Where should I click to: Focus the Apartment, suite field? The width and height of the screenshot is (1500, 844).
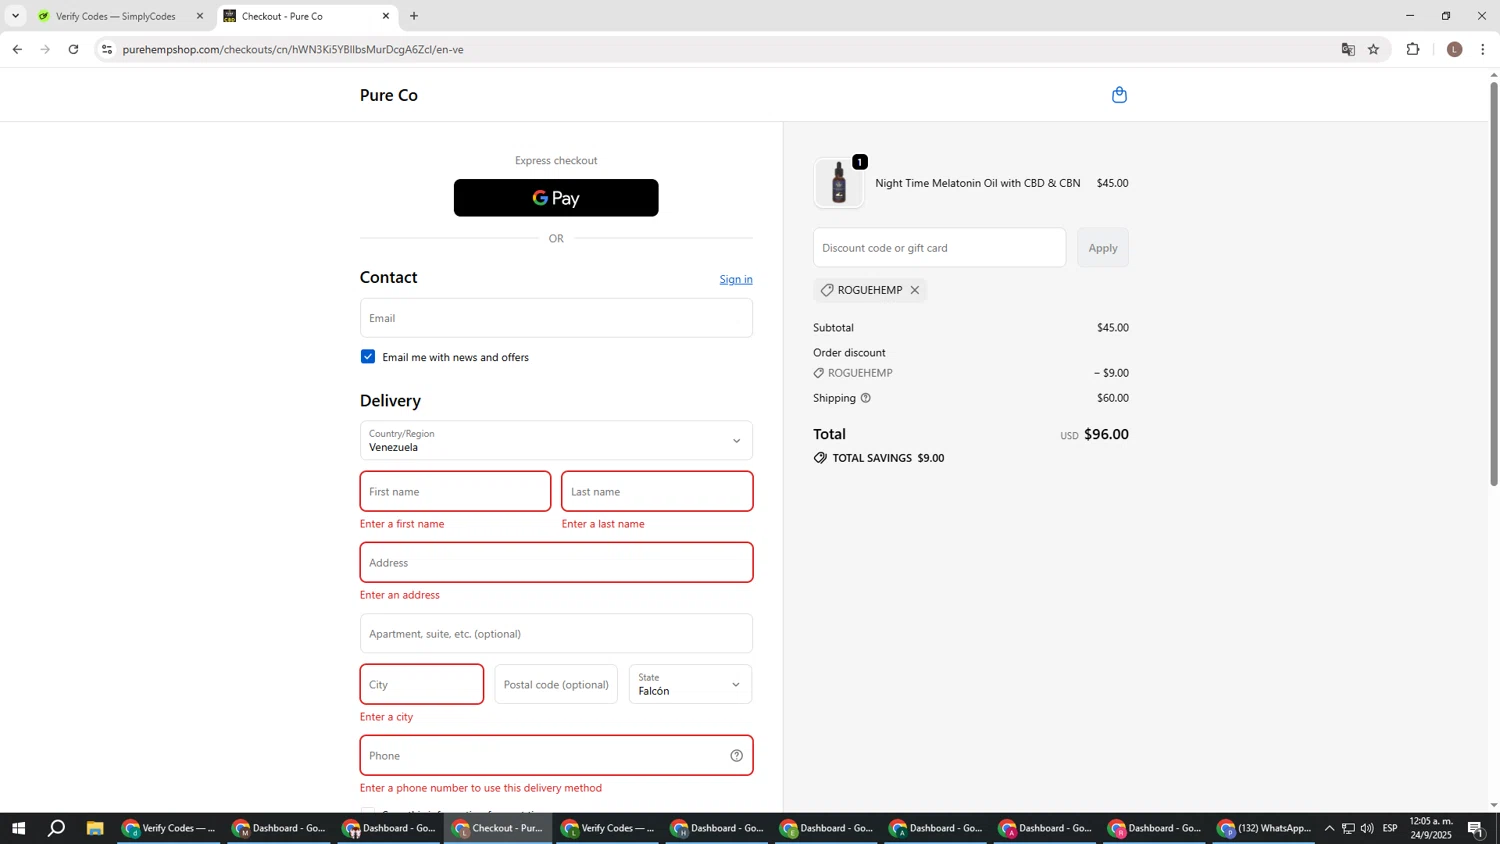[x=556, y=634]
